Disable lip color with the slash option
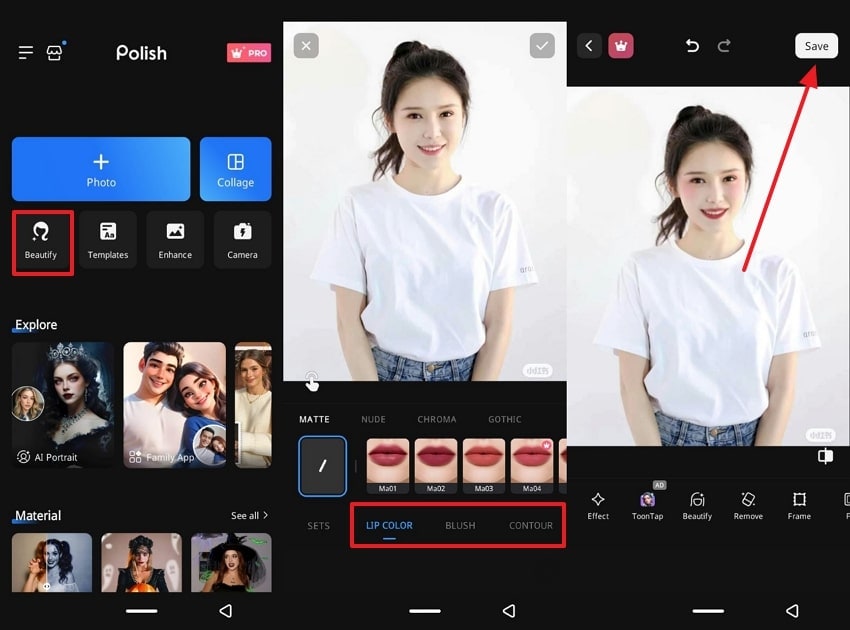Viewport: 850px width, 630px height. [x=322, y=465]
